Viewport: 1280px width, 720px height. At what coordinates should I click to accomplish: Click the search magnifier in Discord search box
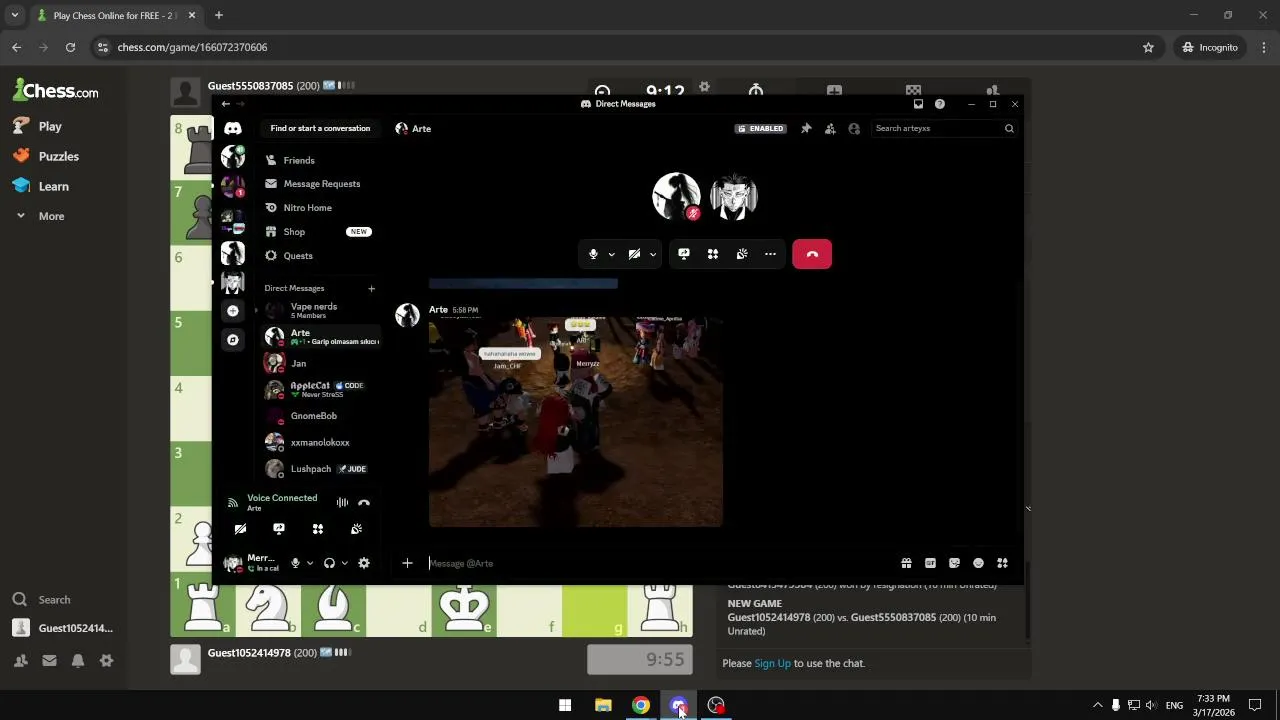[1009, 128]
